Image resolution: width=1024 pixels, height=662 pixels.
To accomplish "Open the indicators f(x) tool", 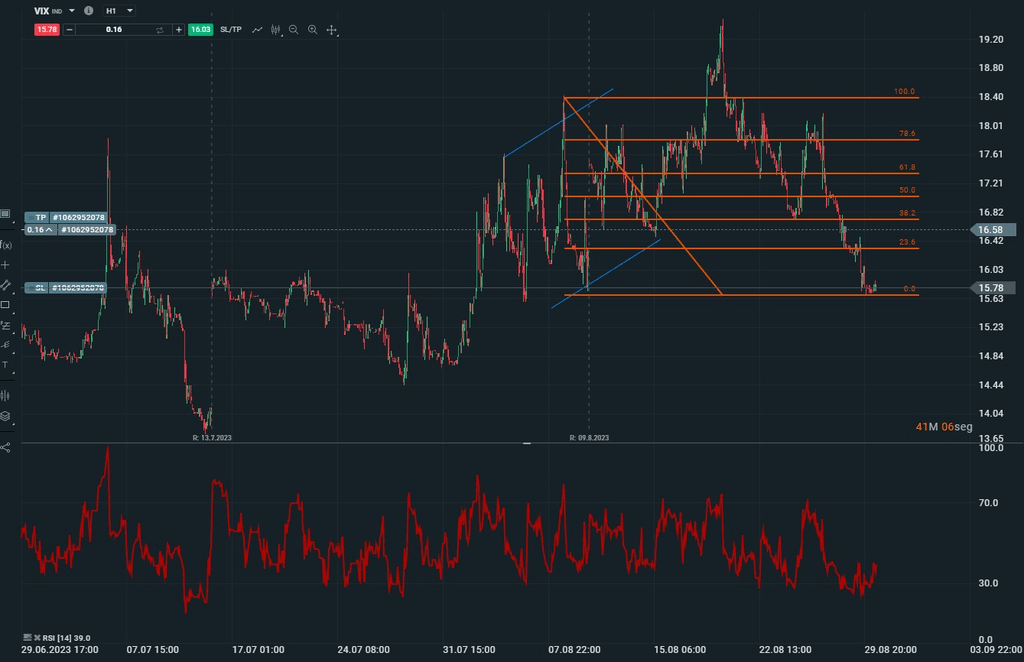I will (x=6, y=245).
